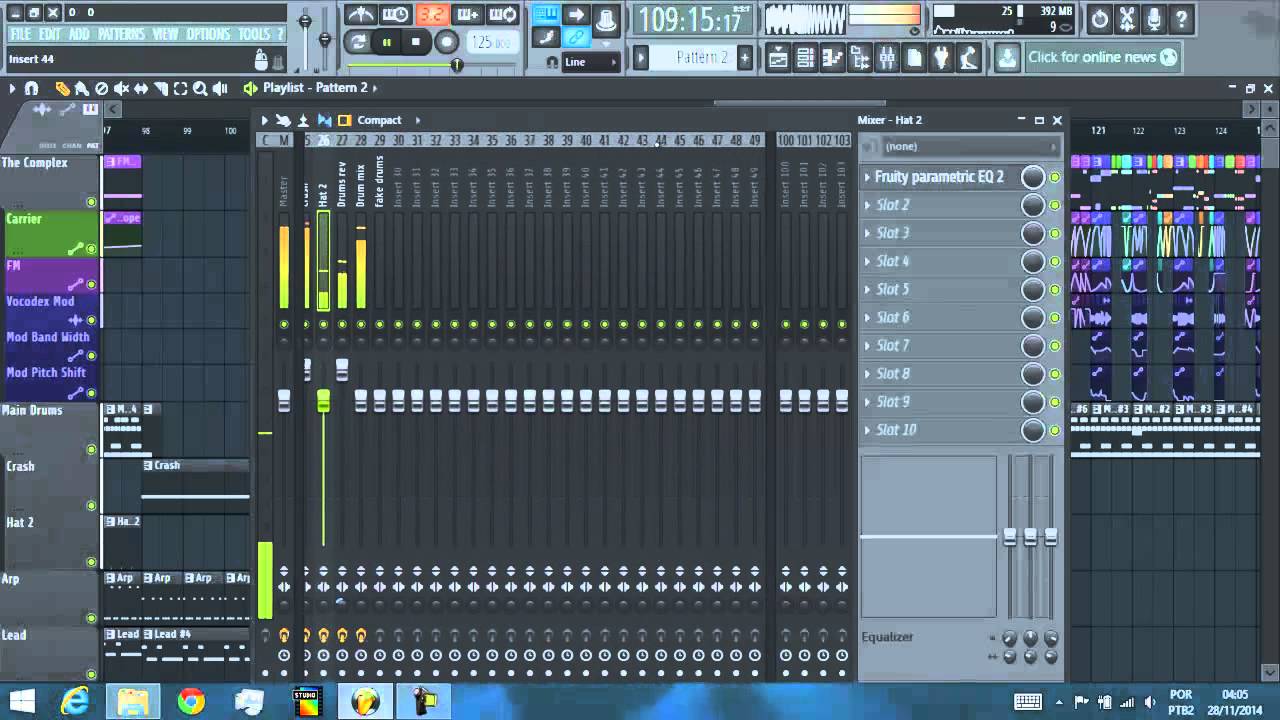Open the channel rack icon
Image resolution: width=1280 pixels, height=720 pixels.
click(805, 58)
